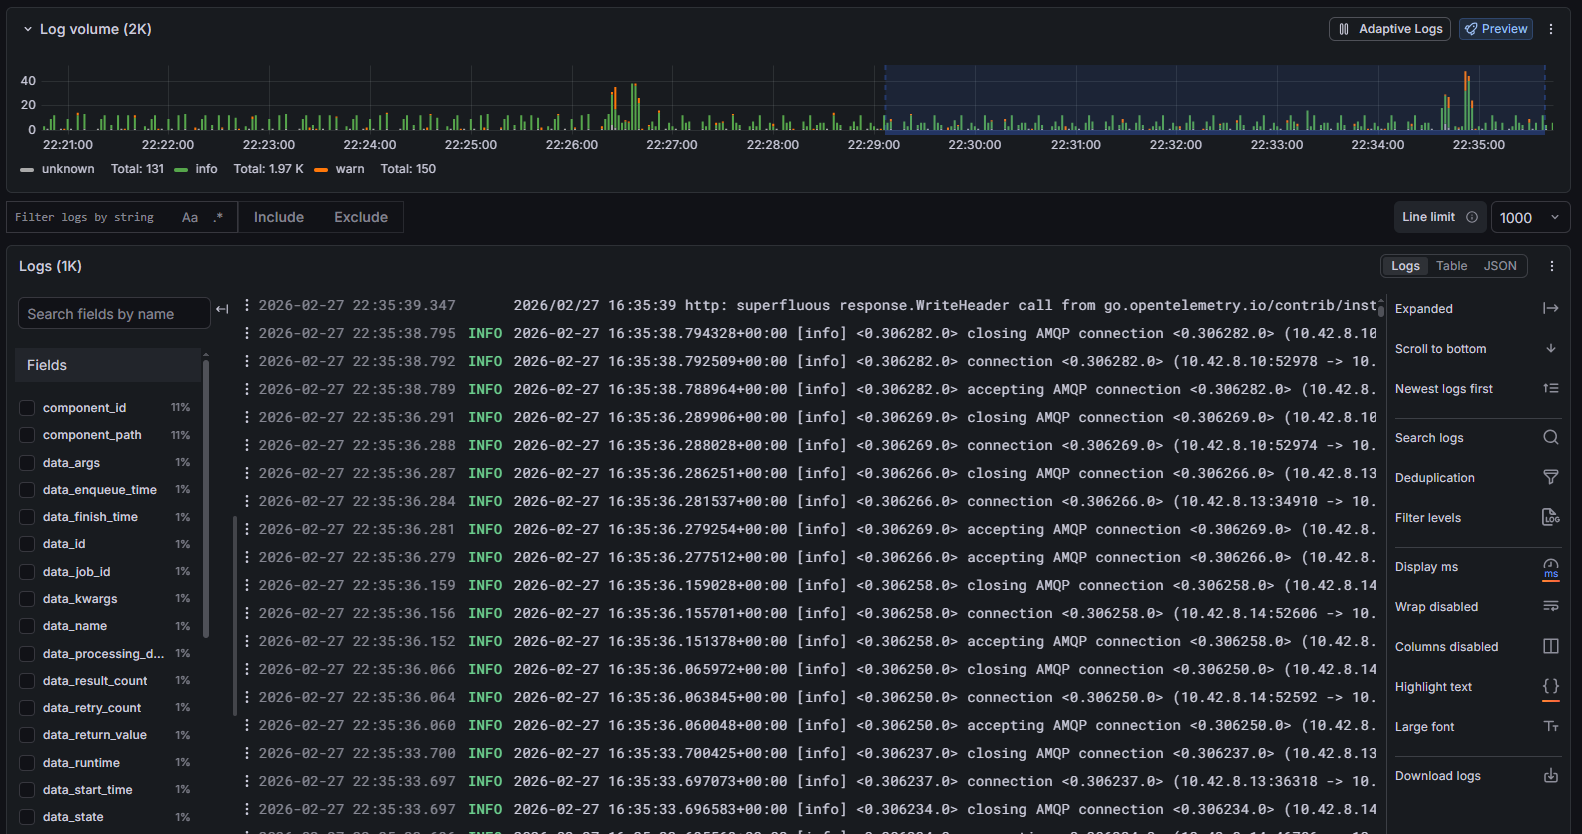Click the Fields section header
Viewport: 1582px width, 834px height.
click(x=108, y=365)
